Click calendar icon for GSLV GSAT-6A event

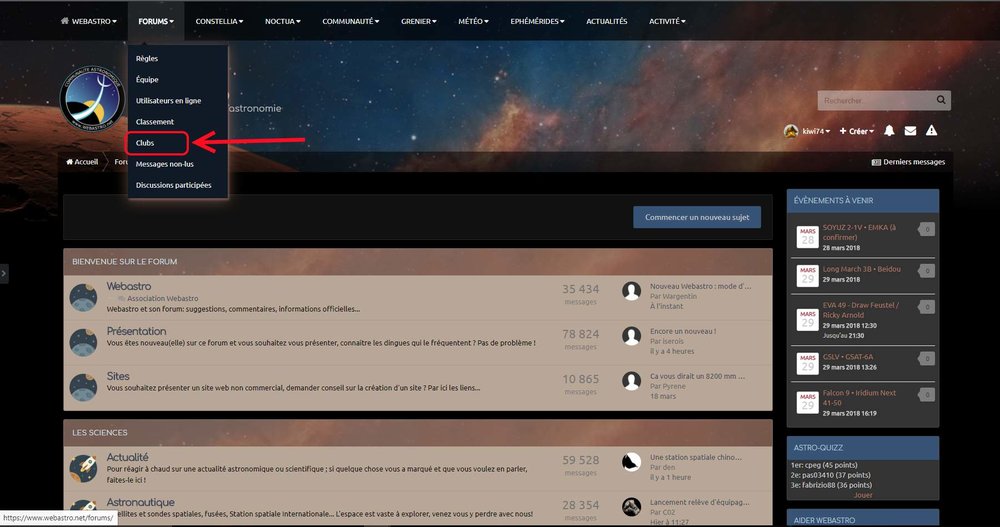click(x=807, y=363)
